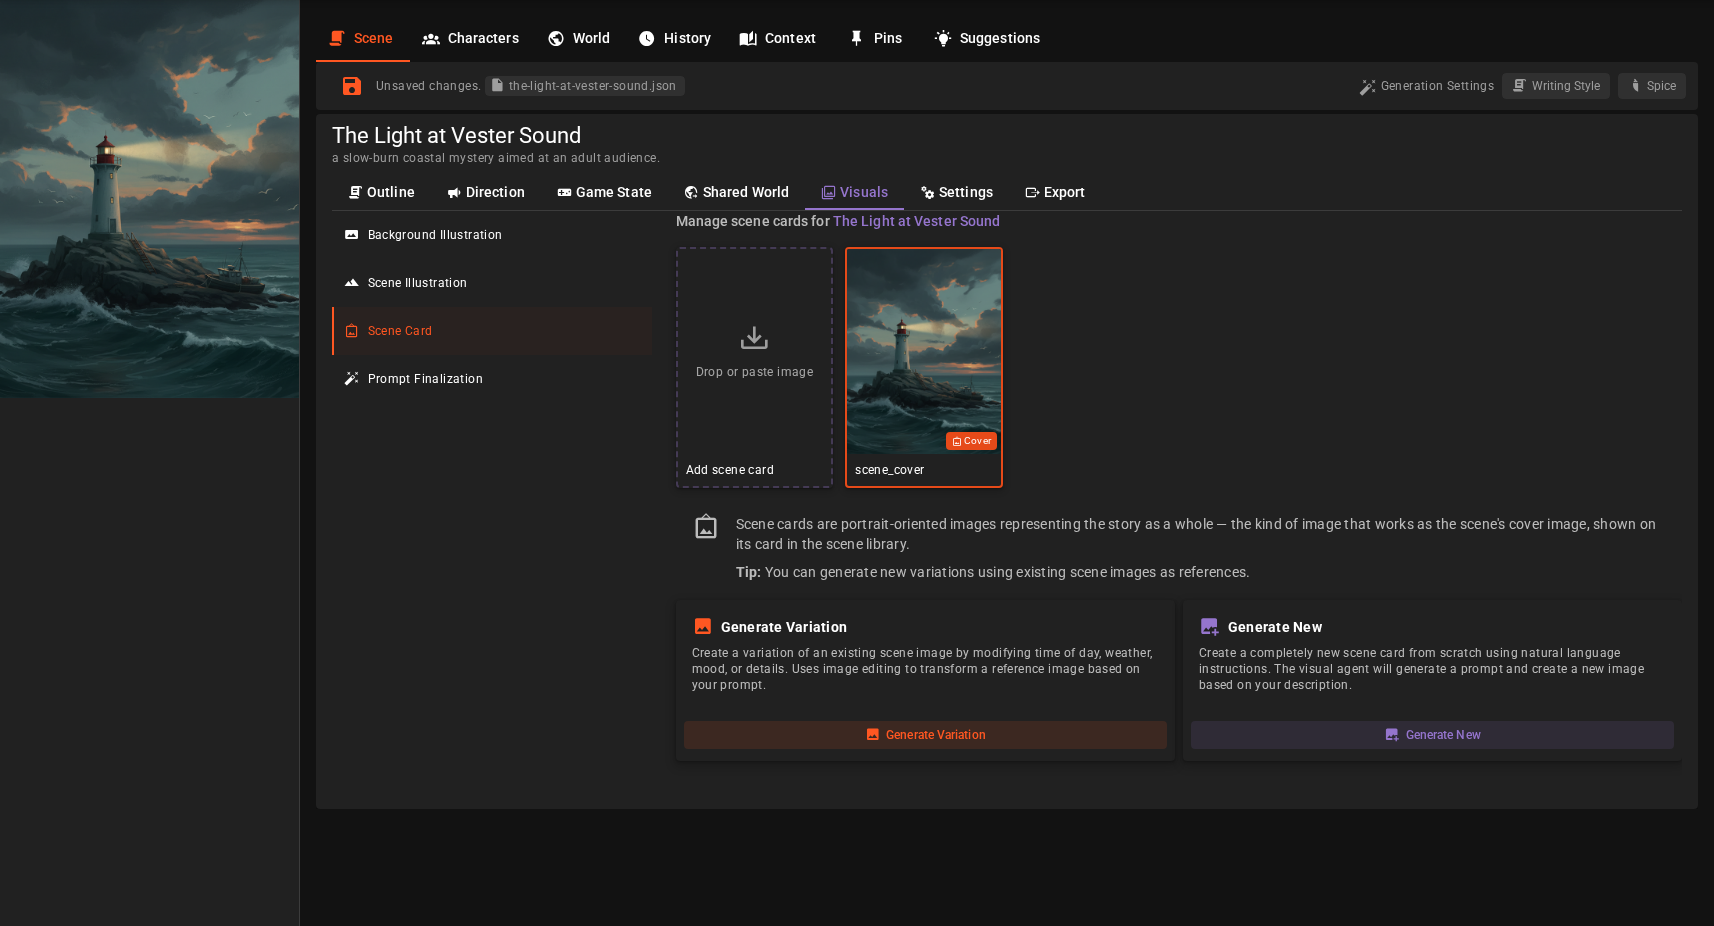The image size is (1714, 926).
Task: Click the scene card info icon
Action: 706,526
